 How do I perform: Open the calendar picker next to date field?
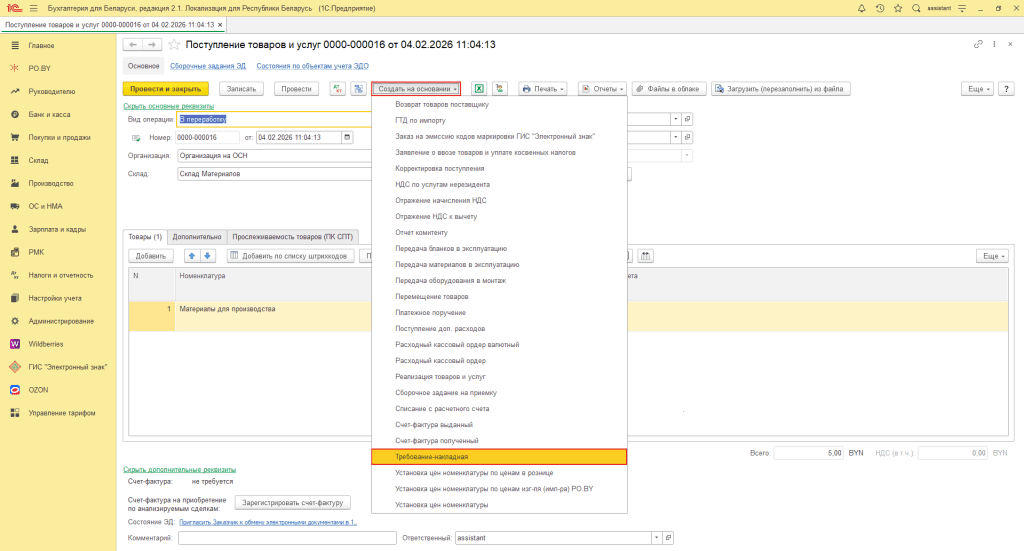pos(347,137)
